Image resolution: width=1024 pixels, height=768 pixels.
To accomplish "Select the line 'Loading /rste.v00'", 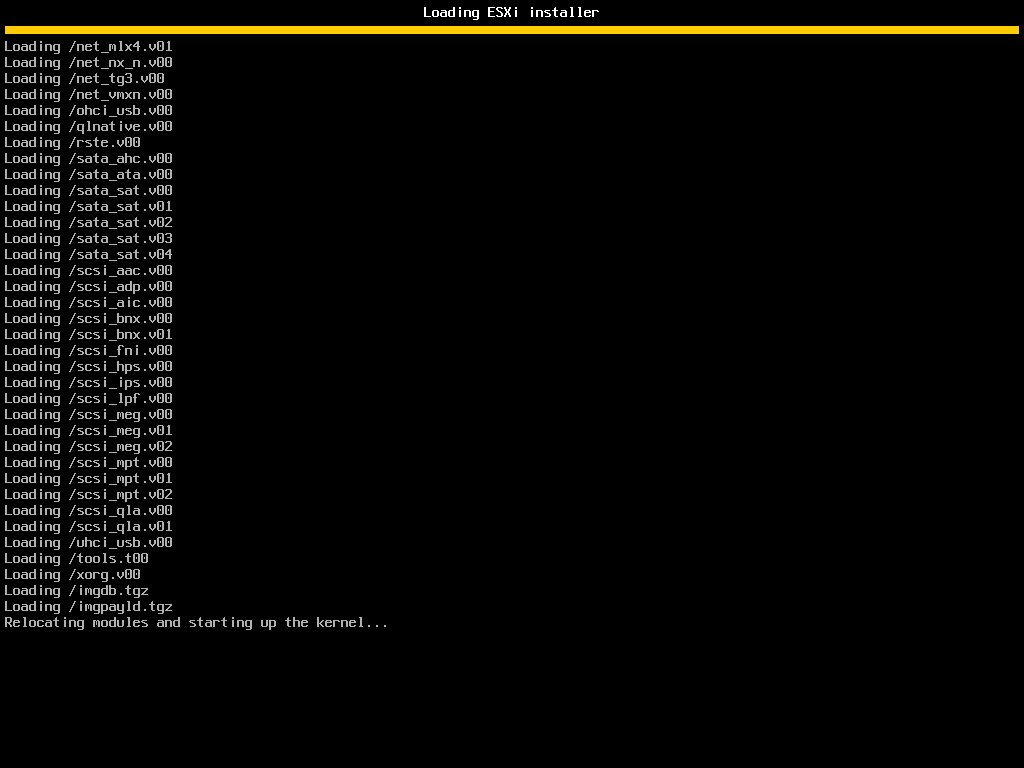I will [x=72, y=142].
